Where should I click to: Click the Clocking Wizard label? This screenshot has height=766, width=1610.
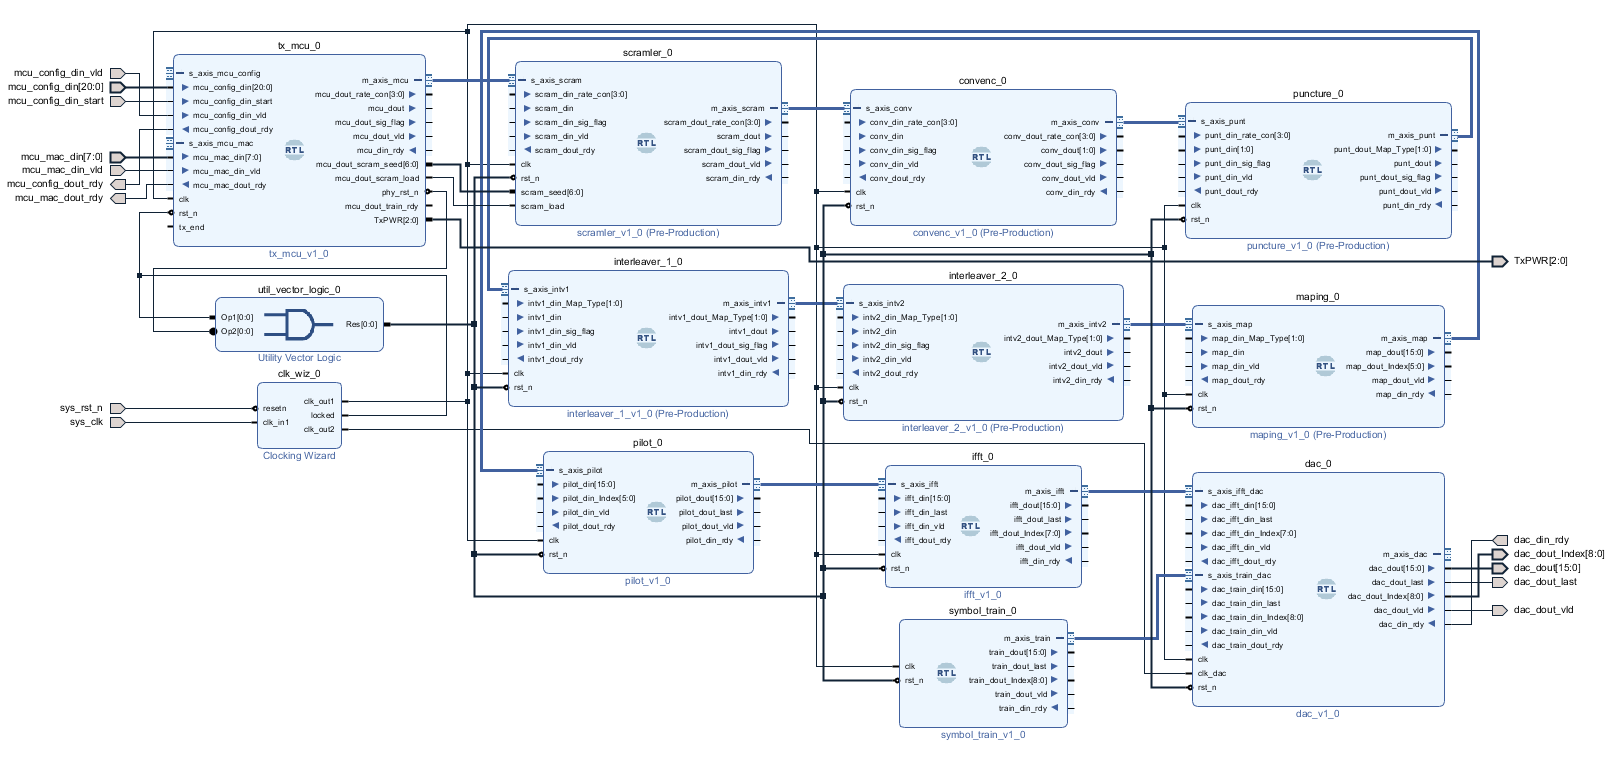(x=299, y=456)
